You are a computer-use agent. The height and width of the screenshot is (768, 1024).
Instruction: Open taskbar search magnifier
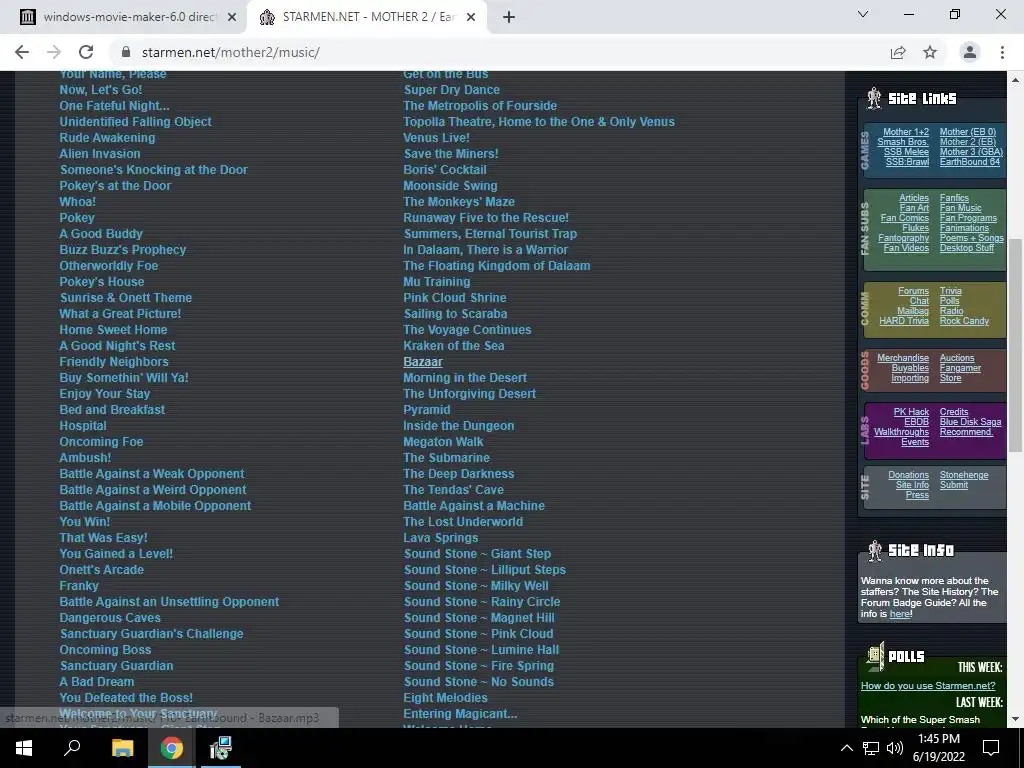pyautogui.click(x=72, y=748)
